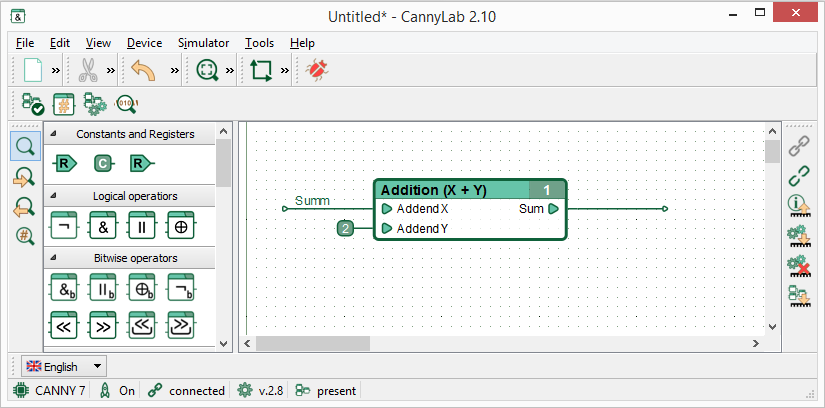Click the magnifier with hash icon
Screen dimensions: 825x408
point(25,235)
